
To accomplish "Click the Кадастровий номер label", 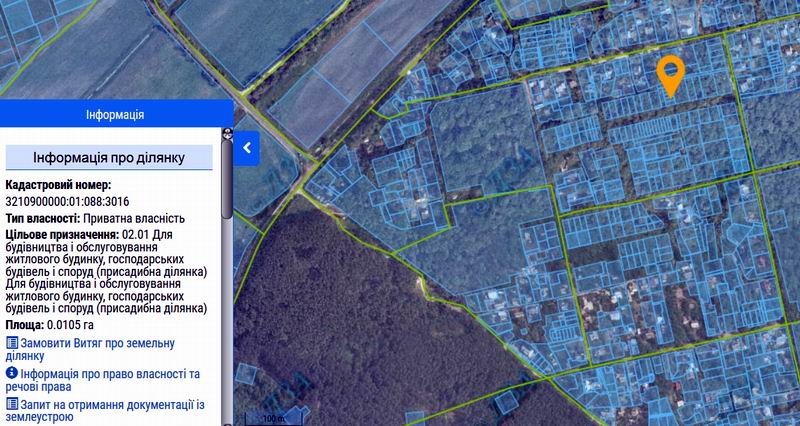I will [58, 185].
